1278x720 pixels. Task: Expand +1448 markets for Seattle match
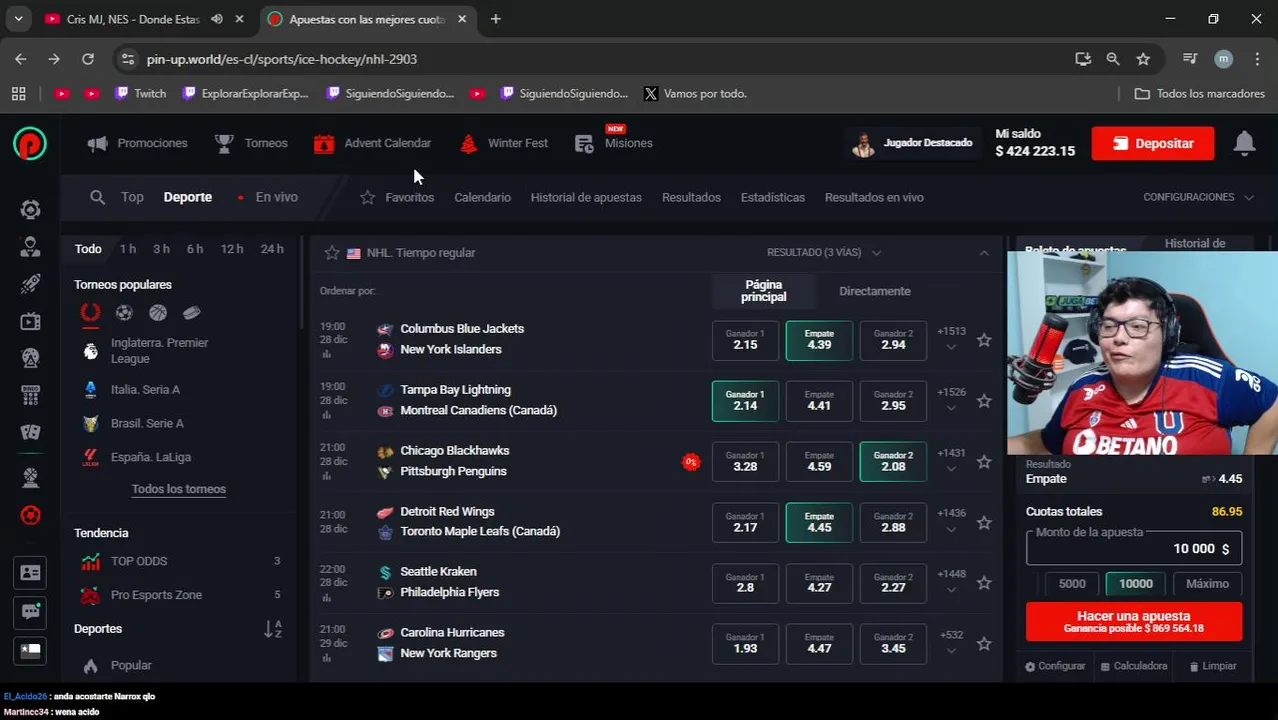pos(951,582)
